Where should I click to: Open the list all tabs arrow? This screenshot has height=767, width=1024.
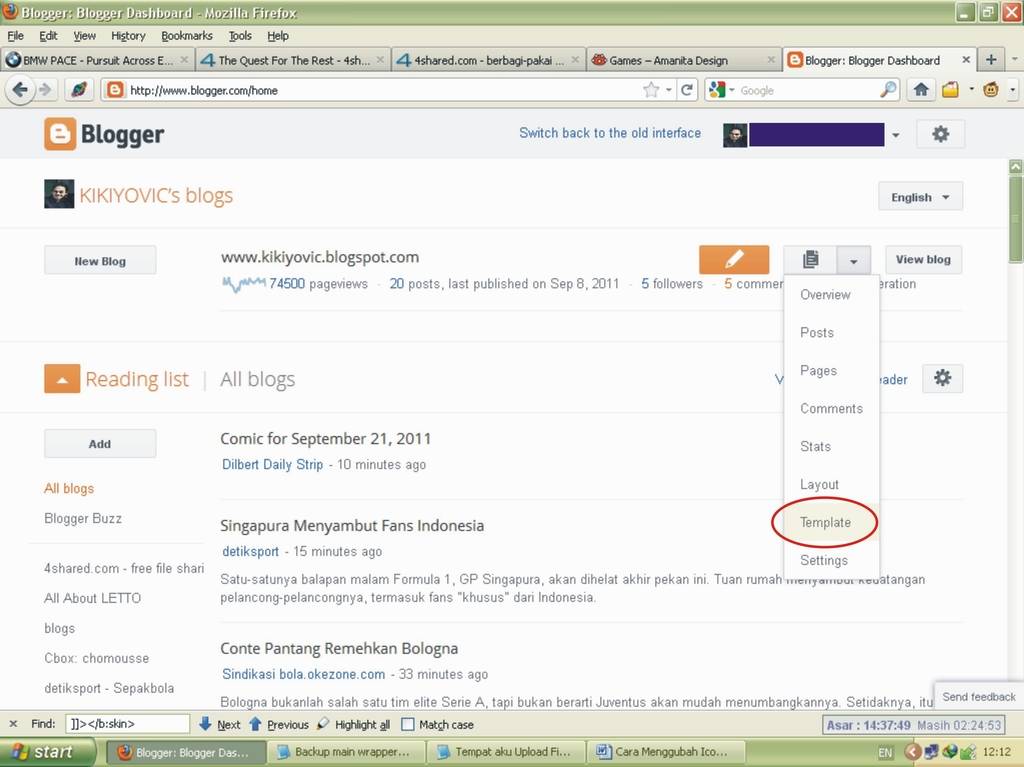click(x=1014, y=59)
